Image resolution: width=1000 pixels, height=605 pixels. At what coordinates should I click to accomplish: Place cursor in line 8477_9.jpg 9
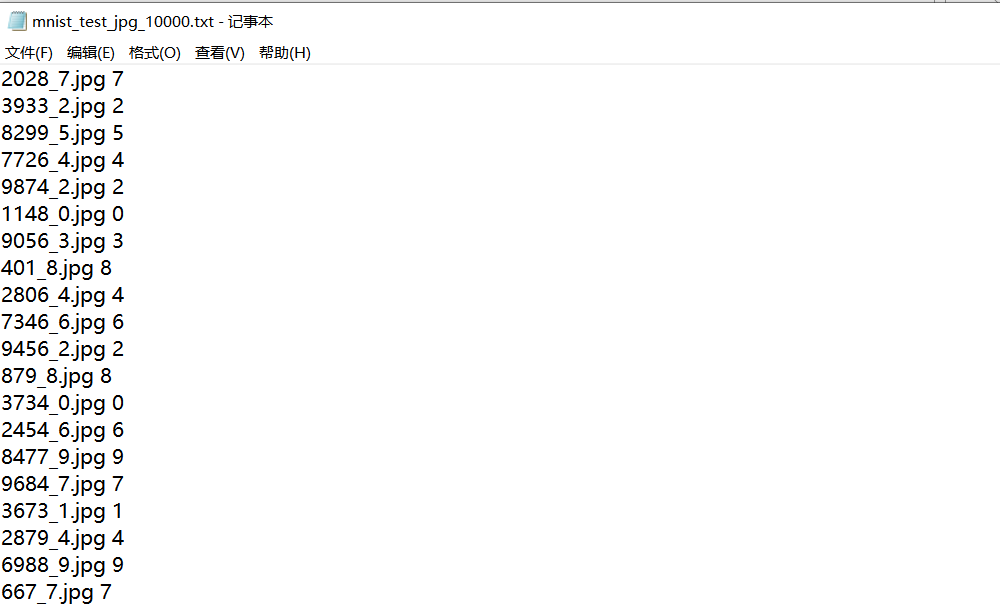pos(62,458)
